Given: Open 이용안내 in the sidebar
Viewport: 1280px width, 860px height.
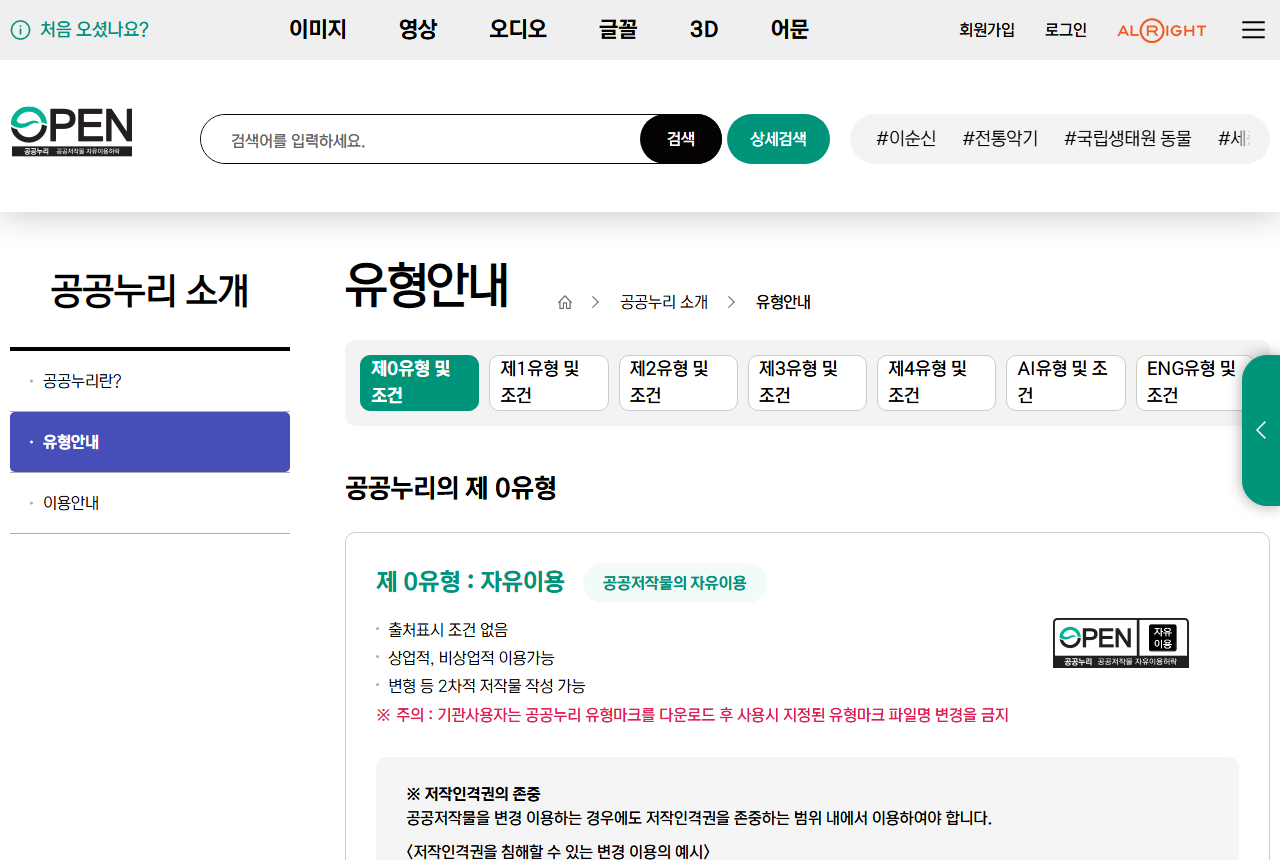Looking at the screenshot, I should coord(150,503).
